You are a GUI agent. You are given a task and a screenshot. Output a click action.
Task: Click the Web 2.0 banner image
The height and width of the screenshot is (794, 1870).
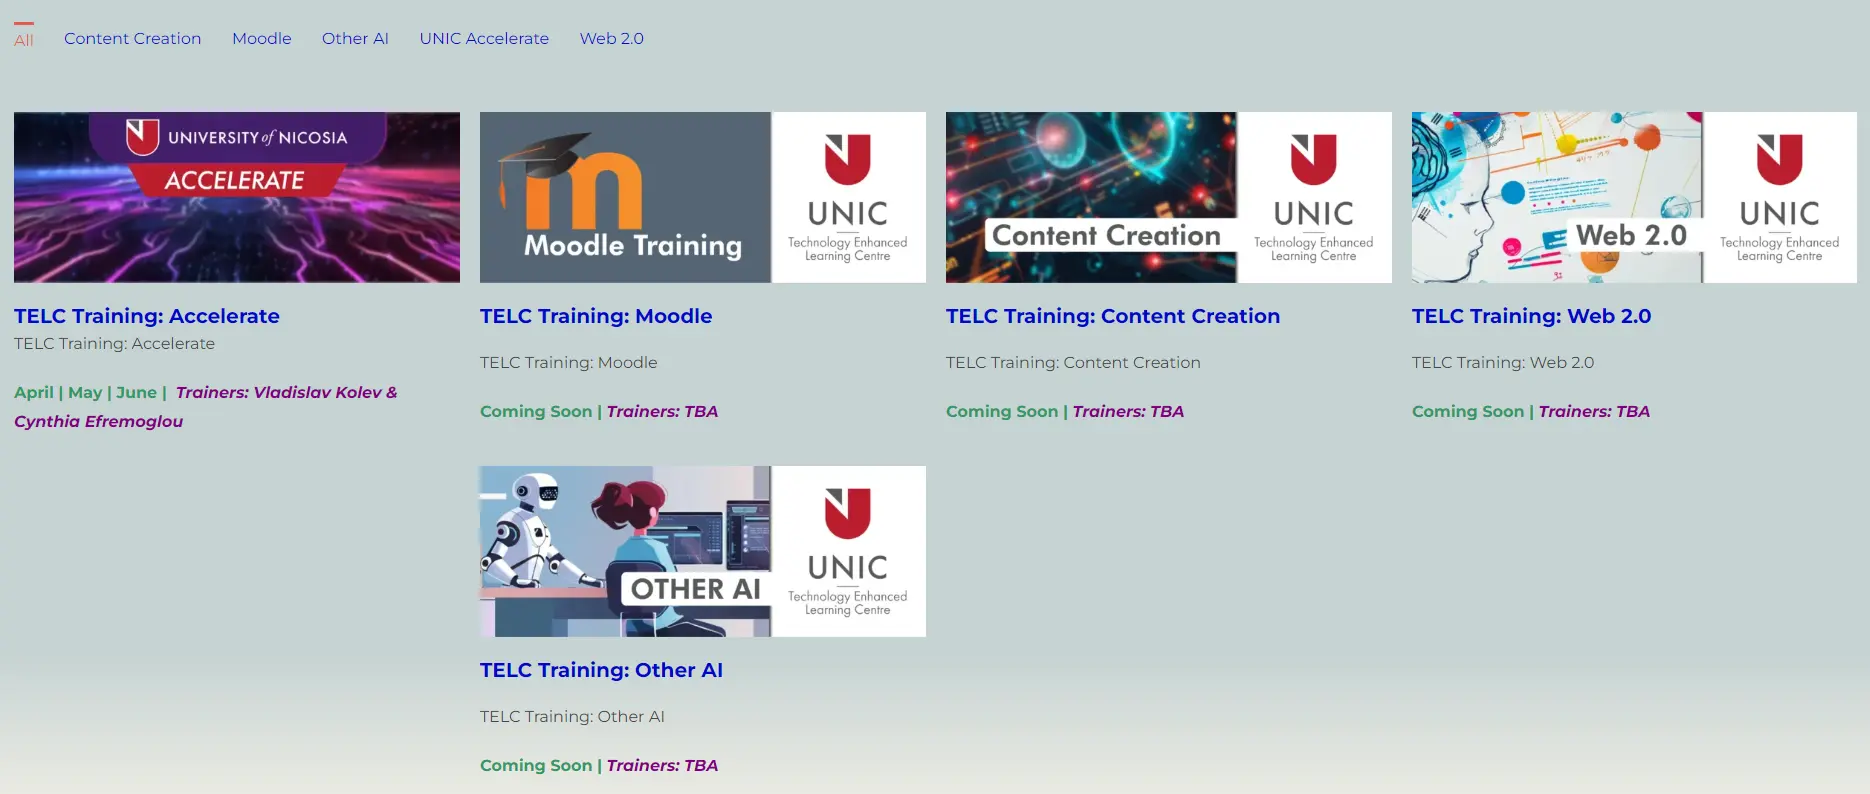click(1557, 197)
